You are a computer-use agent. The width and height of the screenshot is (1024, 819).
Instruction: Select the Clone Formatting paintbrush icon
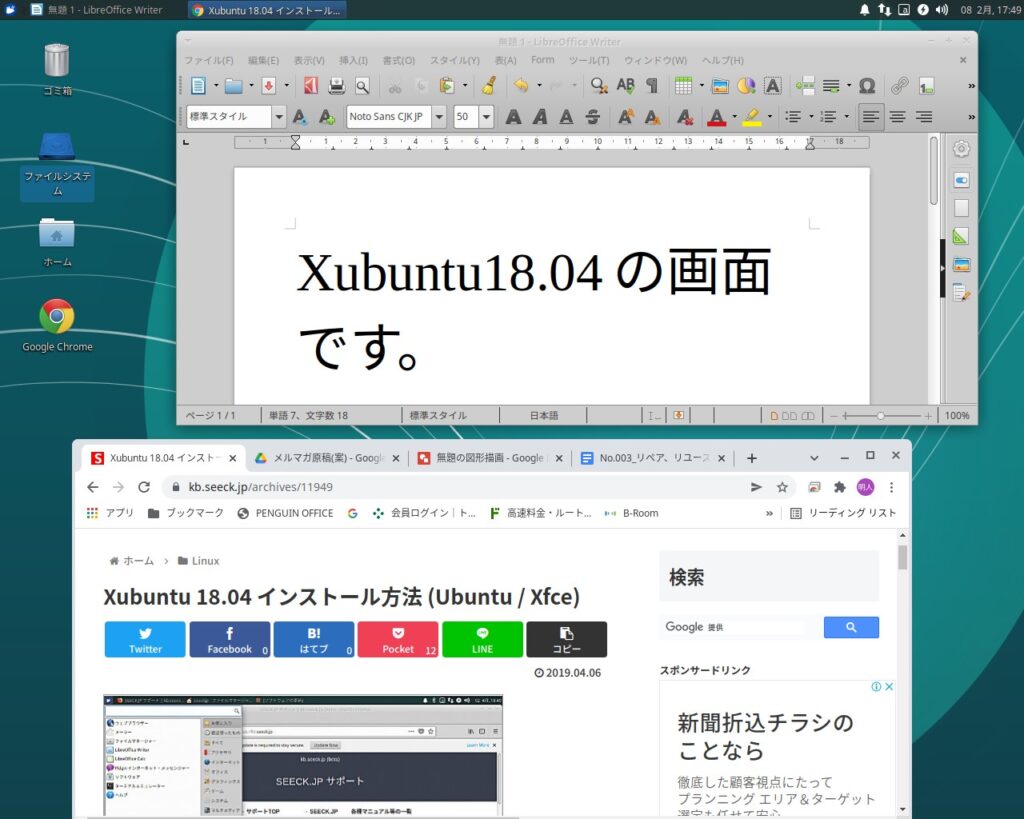(488, 86)
